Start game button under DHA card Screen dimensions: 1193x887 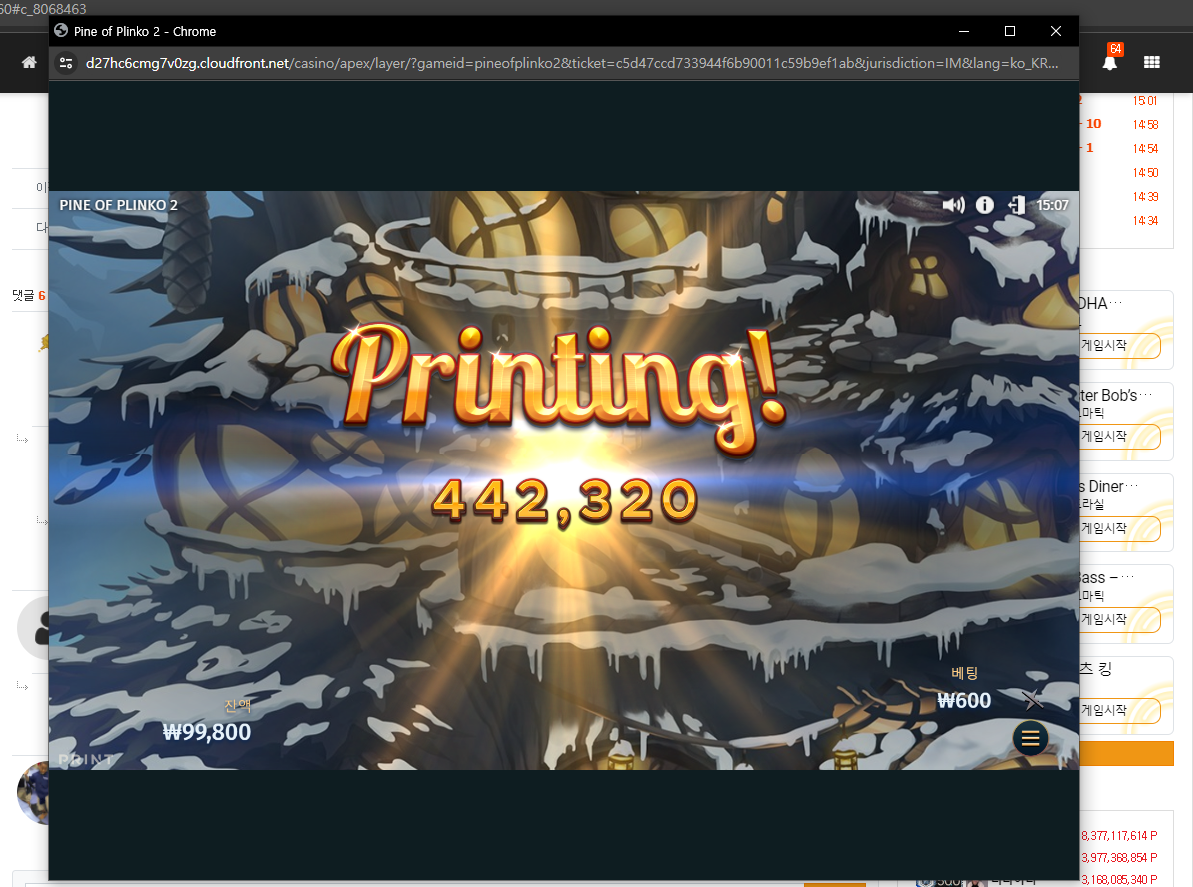[1118, 345]
